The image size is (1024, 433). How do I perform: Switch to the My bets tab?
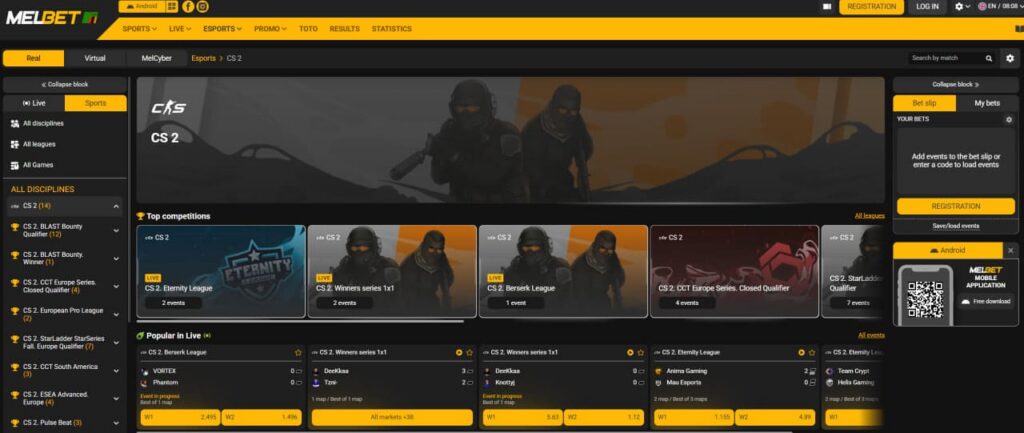pos(987,103)
